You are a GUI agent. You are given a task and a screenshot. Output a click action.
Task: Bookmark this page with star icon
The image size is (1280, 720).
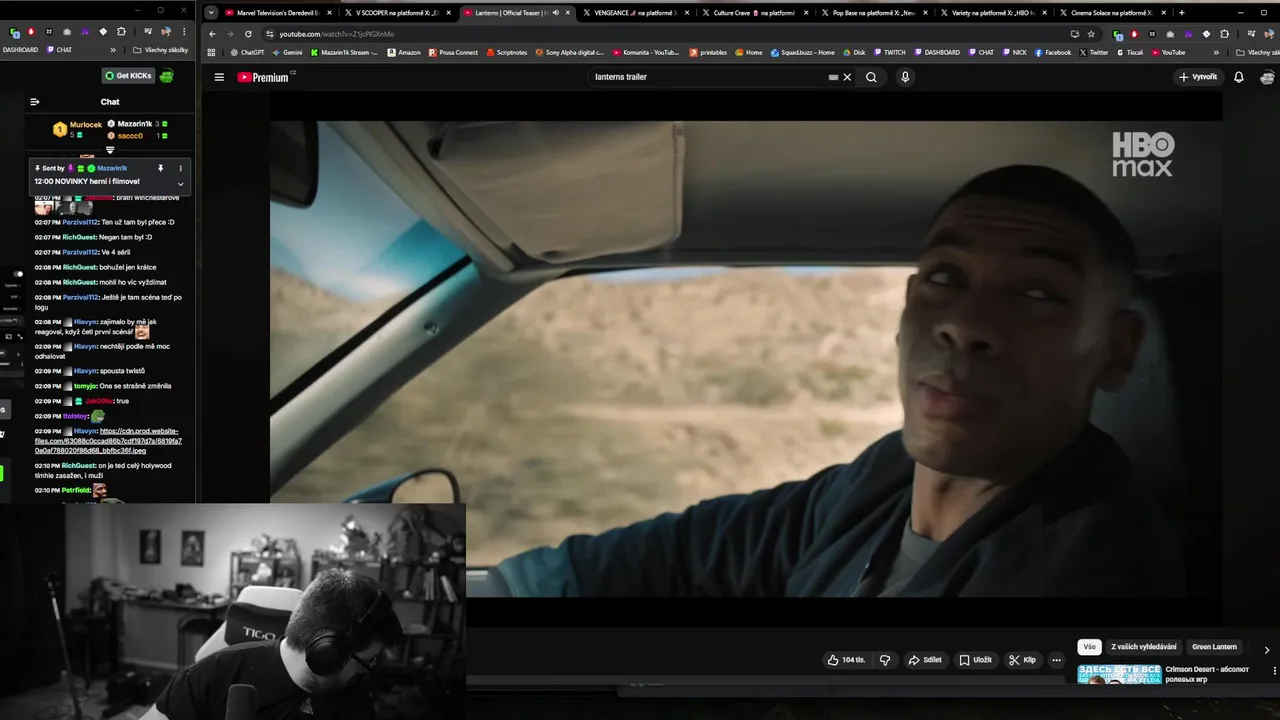[x=1091, y=34]
